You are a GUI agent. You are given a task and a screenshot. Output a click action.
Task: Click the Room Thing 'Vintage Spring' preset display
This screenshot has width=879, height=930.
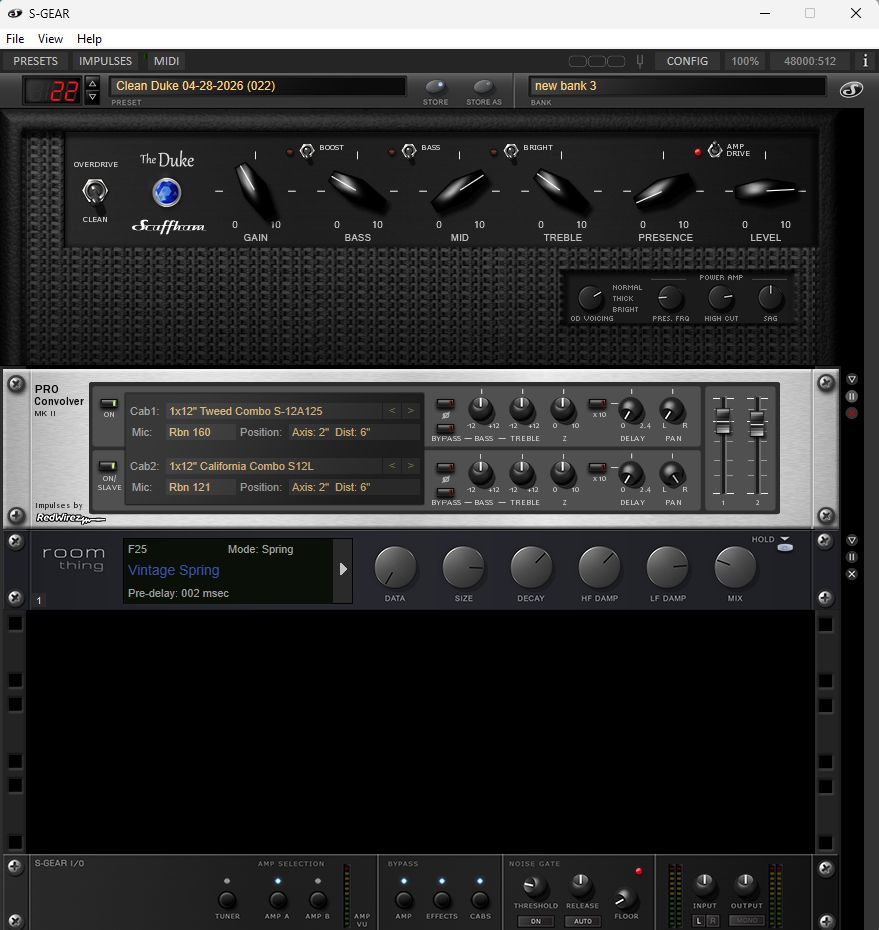point(228,571)
